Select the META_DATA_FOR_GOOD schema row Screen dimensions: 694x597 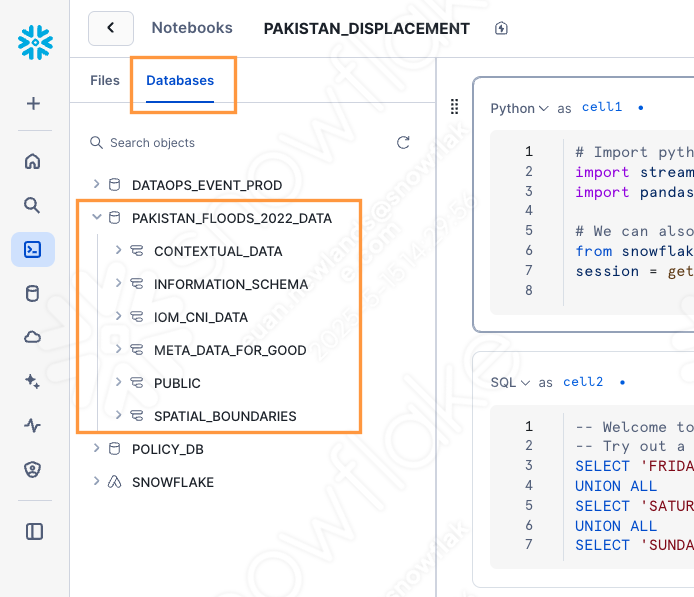(230, 350)
